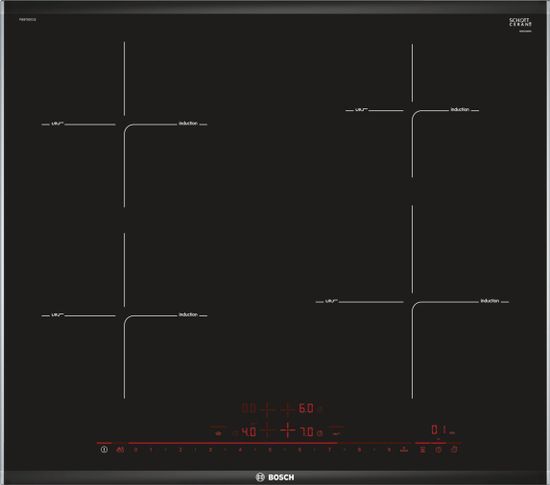This screenshot has height=485, width=550.
Task: Set power level 4 on the slider
Action: [240, 450]
